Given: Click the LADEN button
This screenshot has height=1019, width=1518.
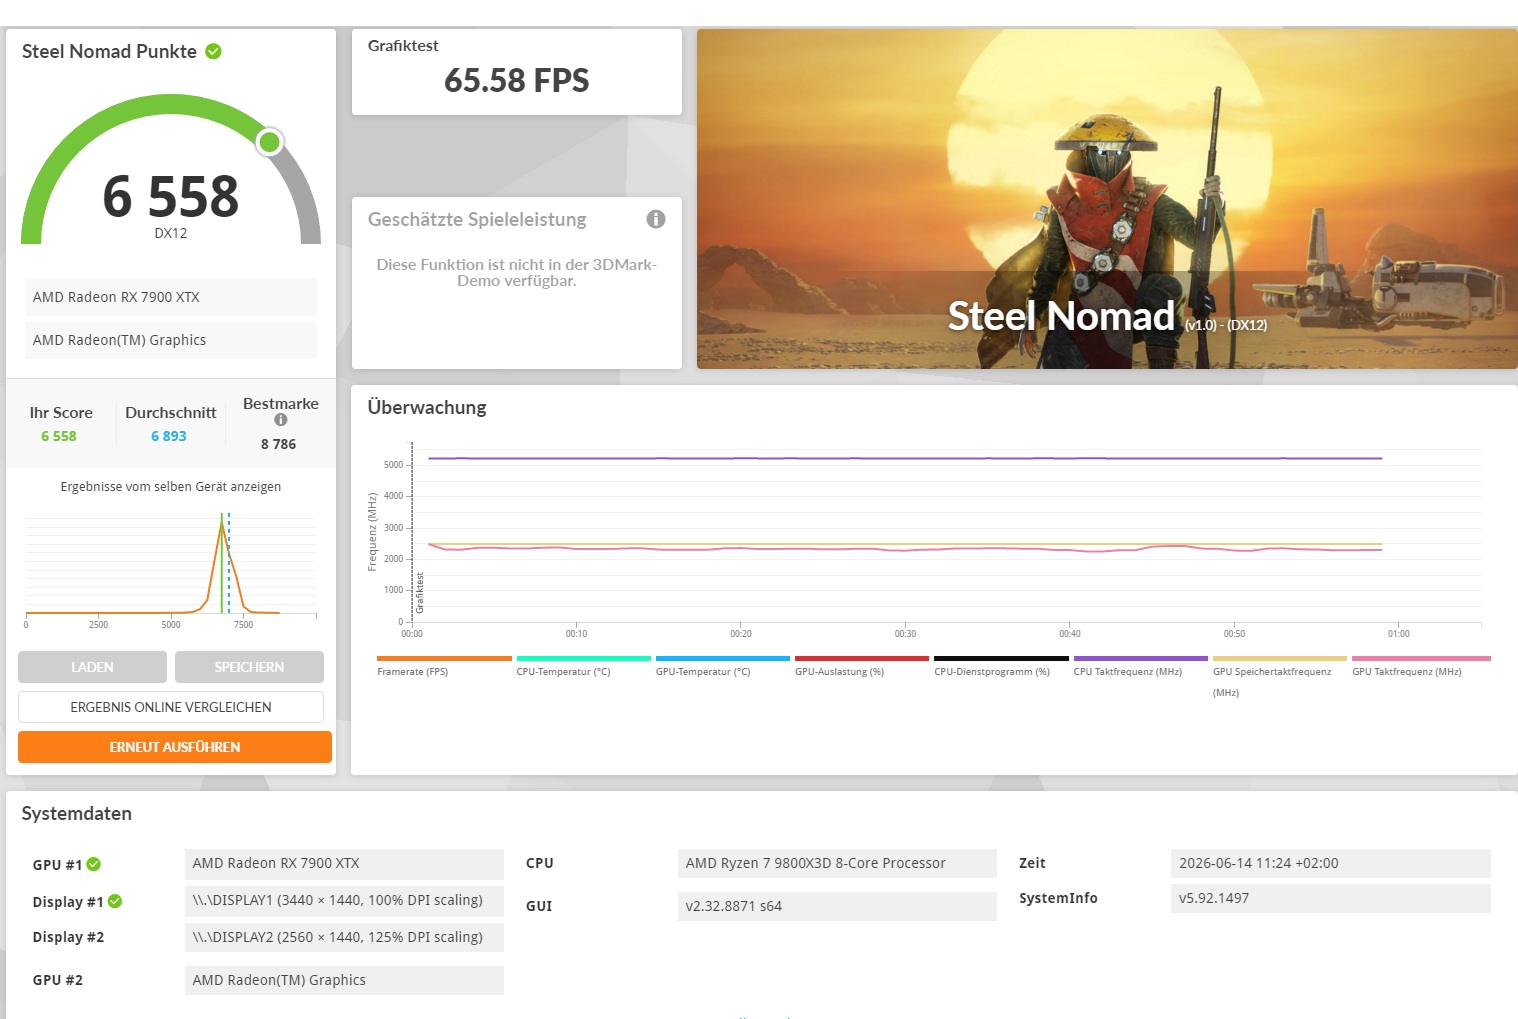Looking at the screenshot, I should [x=92, y=667].
